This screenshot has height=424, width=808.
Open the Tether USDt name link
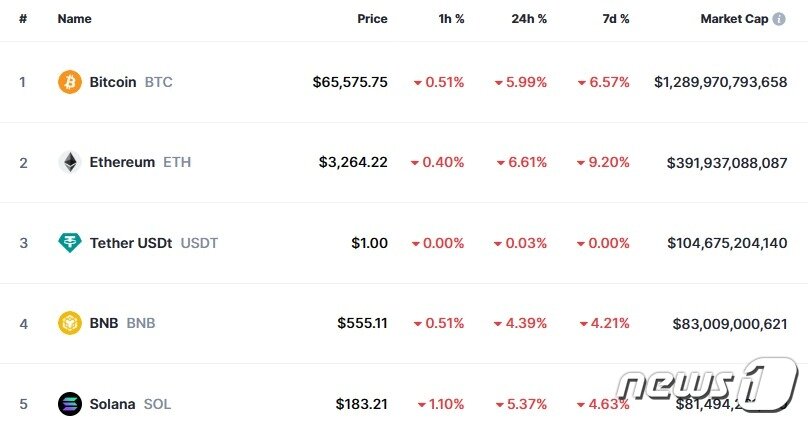tap(131, 243)
